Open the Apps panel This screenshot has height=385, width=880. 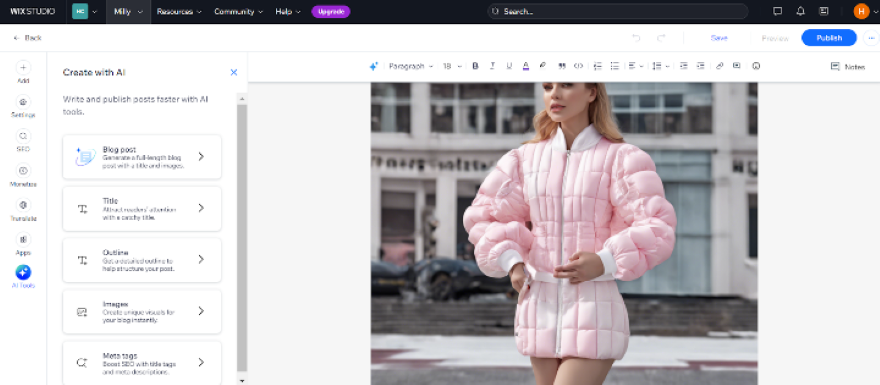point(23,245)
